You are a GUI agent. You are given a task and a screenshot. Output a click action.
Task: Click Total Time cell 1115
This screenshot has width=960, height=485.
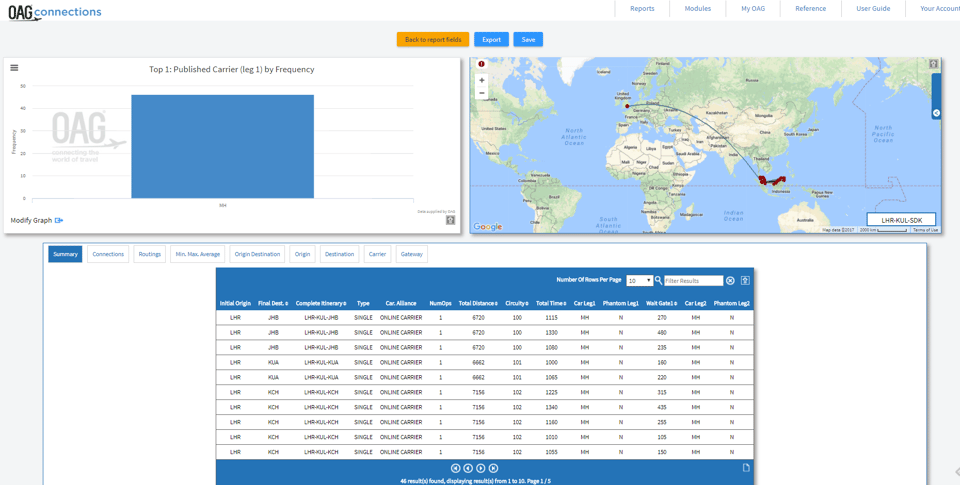pos(550,318)
